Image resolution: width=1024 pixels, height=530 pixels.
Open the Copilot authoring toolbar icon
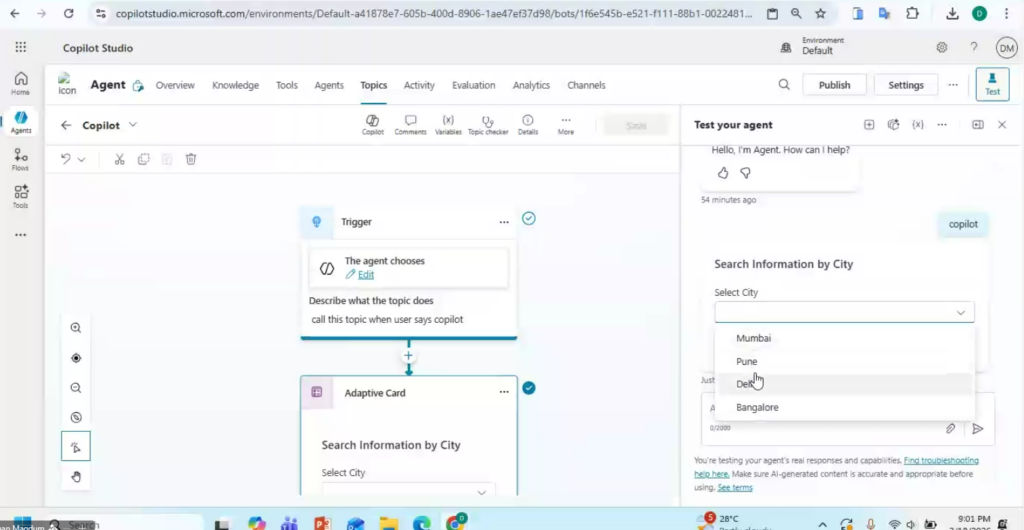[x=373, y=125]
